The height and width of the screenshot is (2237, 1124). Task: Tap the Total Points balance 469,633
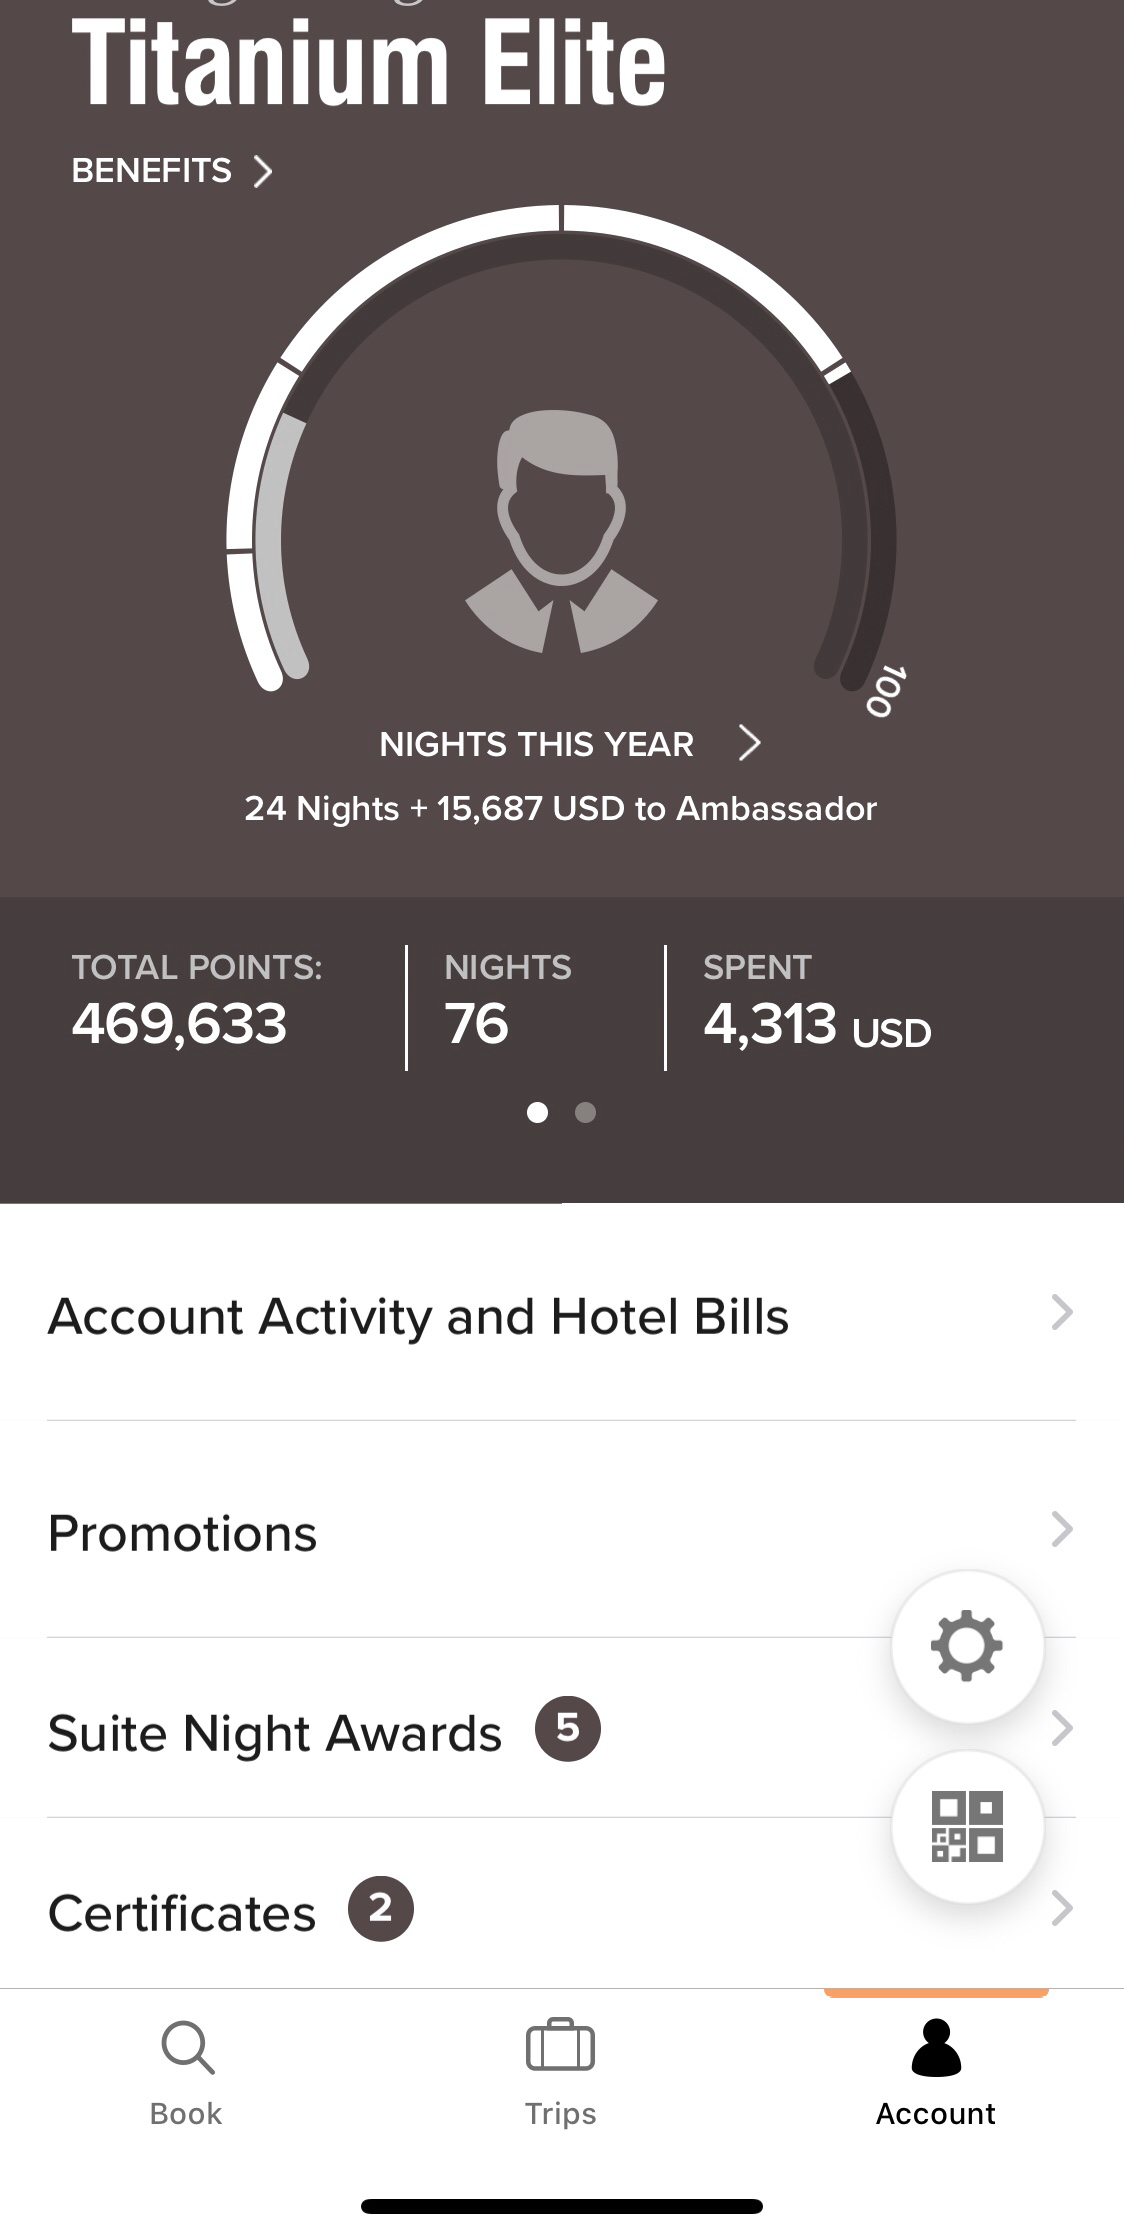coord(180,1024)
